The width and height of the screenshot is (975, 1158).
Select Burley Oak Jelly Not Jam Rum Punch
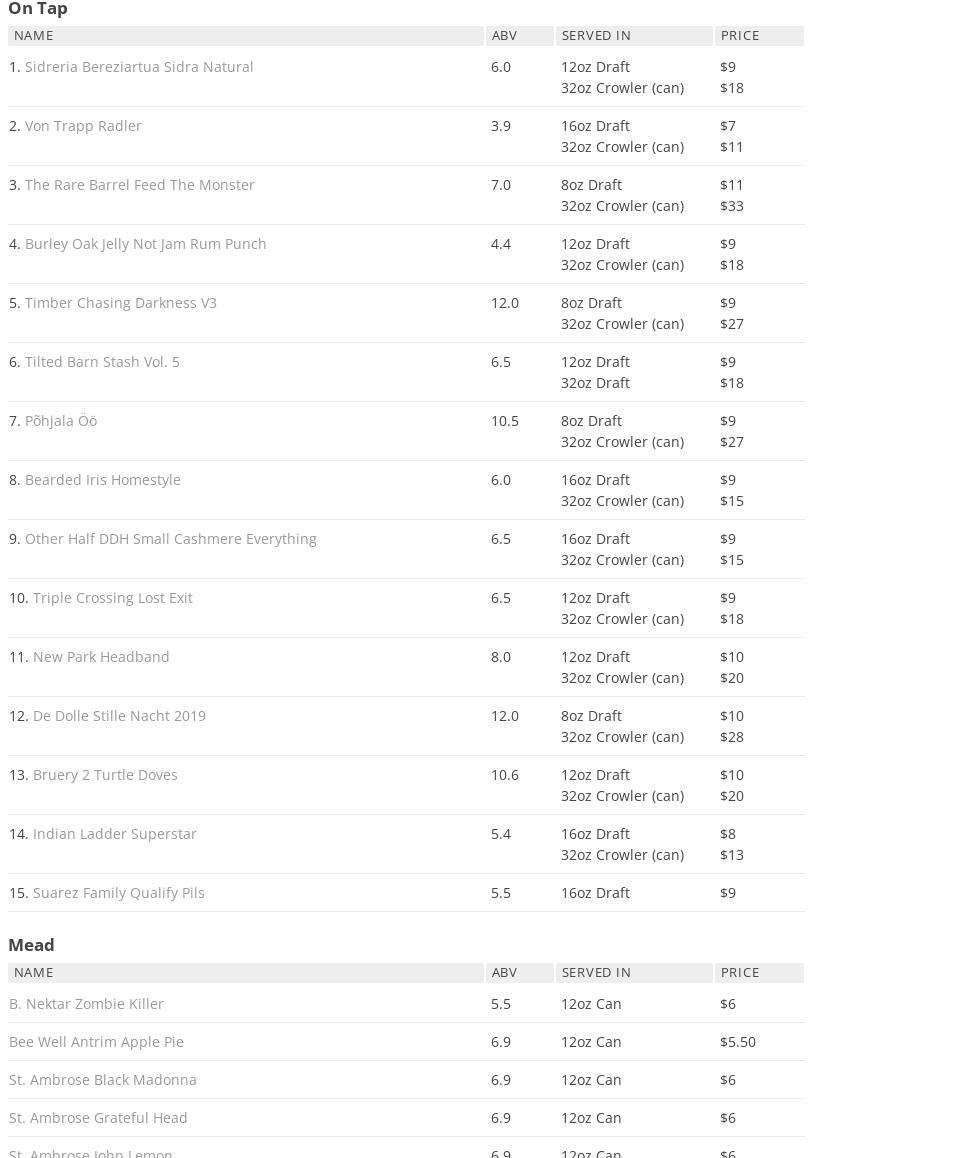pyautogui.click(x=146, y=244)
